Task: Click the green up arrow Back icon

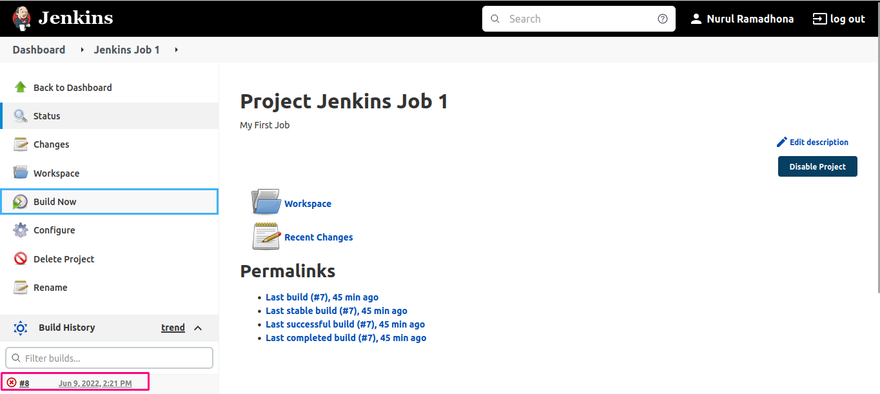Action: 21,87
